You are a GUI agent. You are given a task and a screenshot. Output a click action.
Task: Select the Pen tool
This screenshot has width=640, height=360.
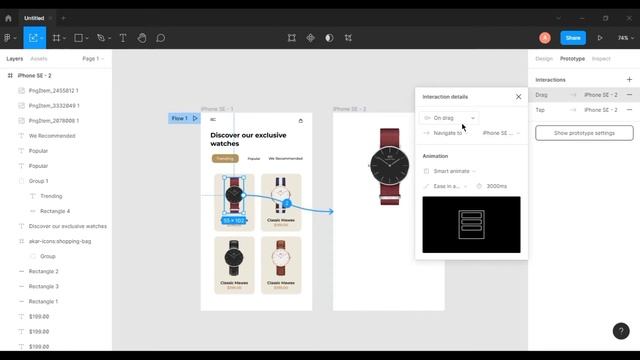tap(101, 38)
